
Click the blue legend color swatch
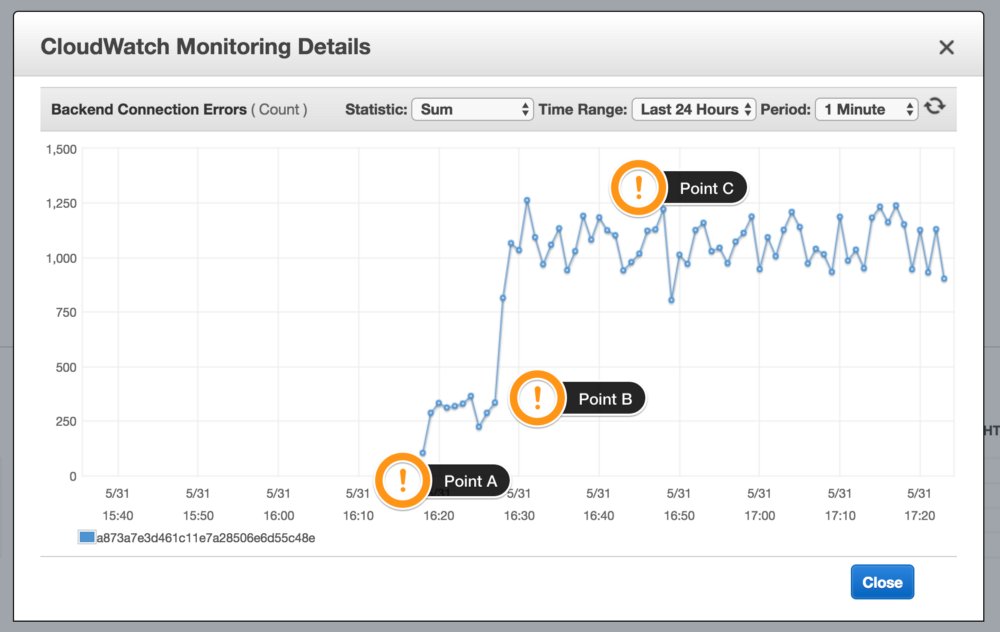(87, 537)
